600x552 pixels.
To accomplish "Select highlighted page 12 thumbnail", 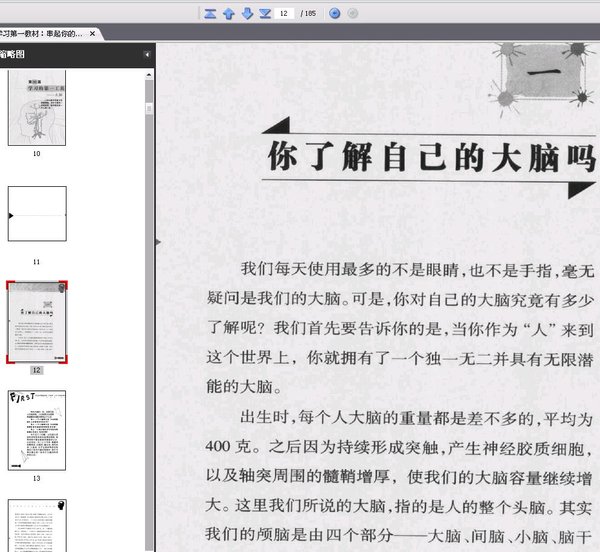I will pyautogui.click(x=37, y=322).
